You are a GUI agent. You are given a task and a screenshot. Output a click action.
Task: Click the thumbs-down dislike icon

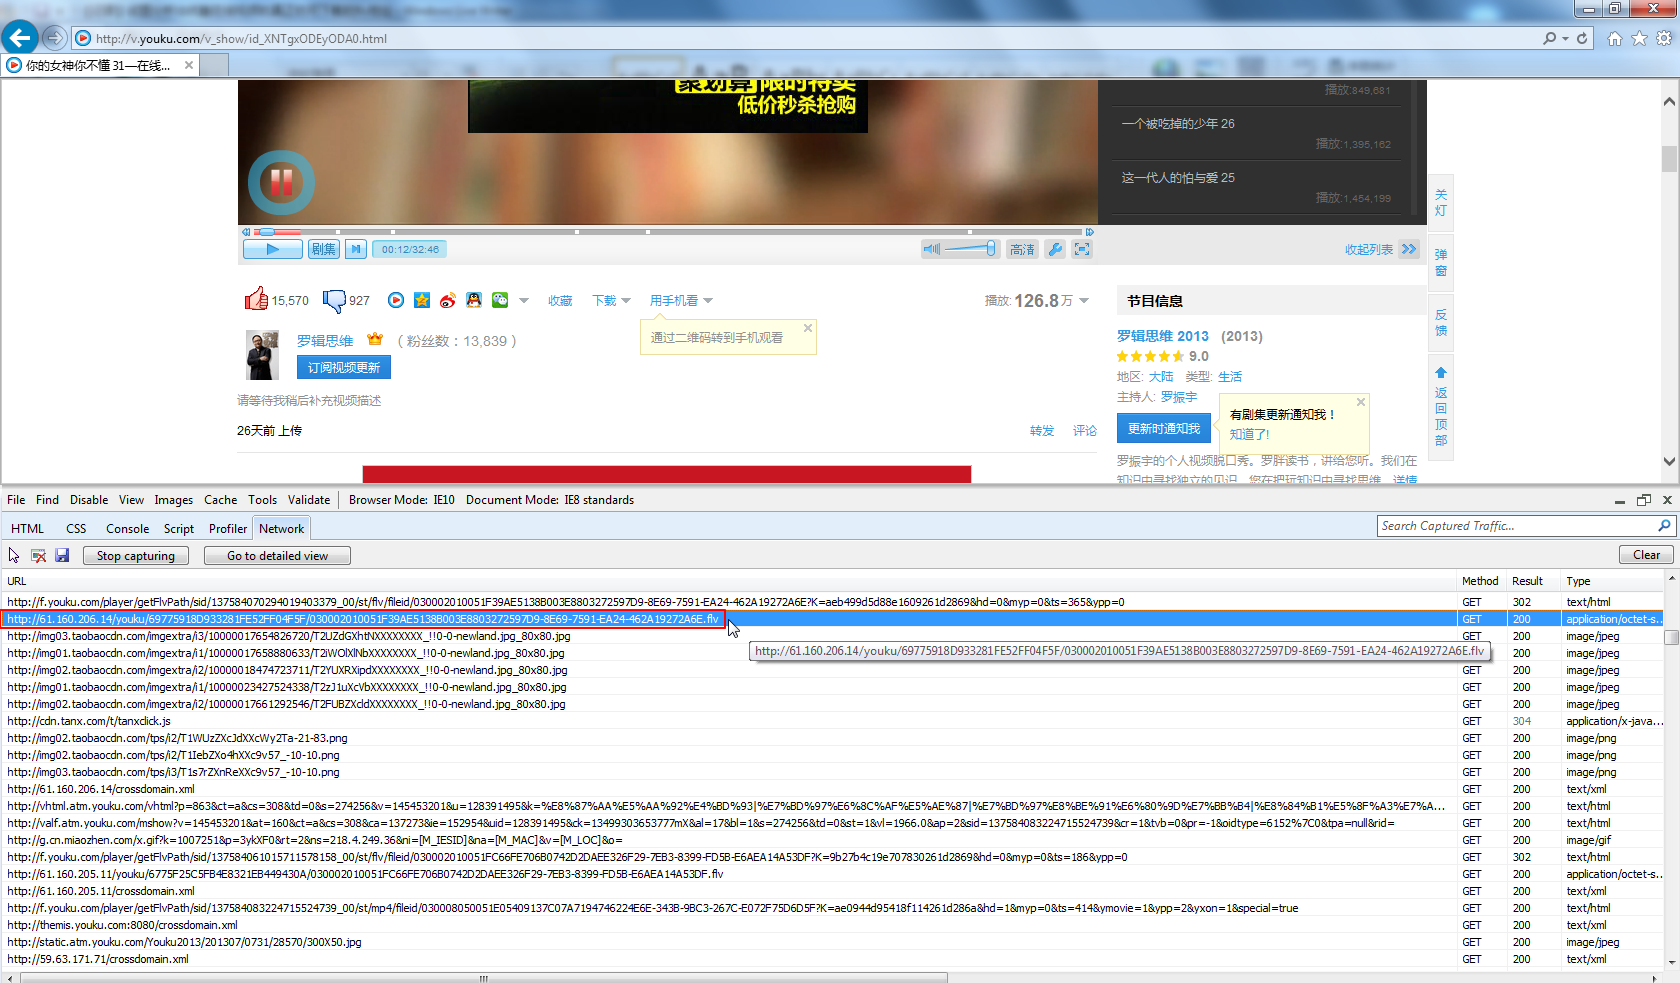point(334,300)
